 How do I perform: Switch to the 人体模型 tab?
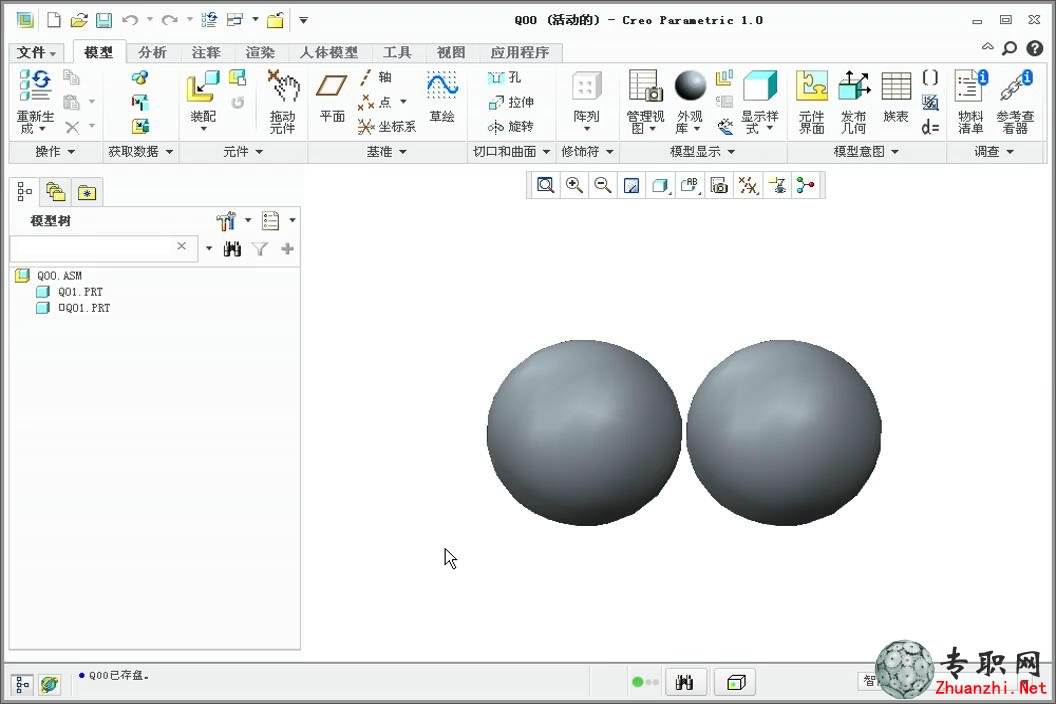[329, 53]
